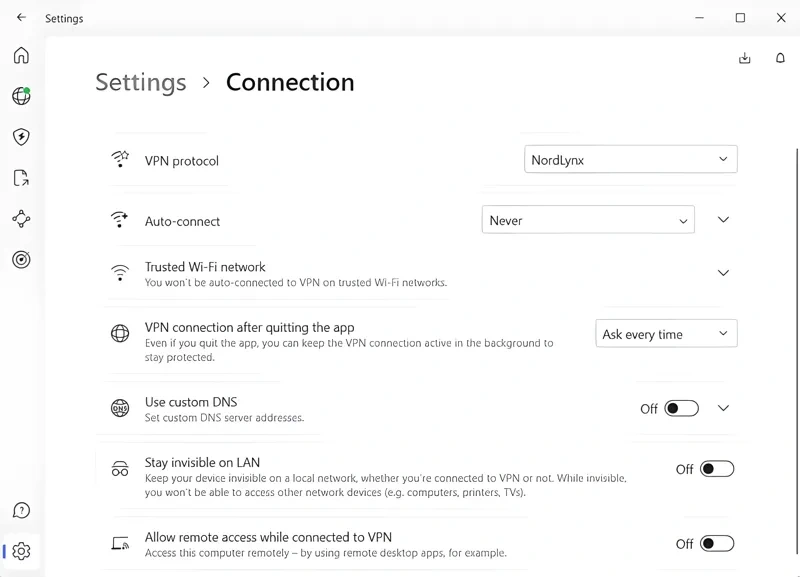Image resolution: width=800 pixels, height=577 pixels.
Task: Enable remote access while connected to VPN
Action: (x=716, y=543)
